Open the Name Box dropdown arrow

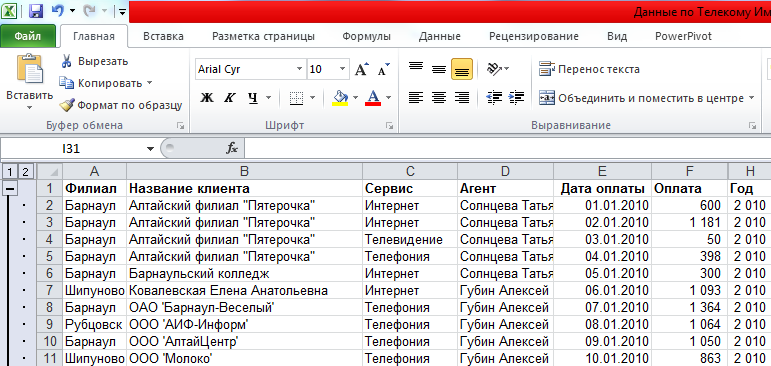150,149
